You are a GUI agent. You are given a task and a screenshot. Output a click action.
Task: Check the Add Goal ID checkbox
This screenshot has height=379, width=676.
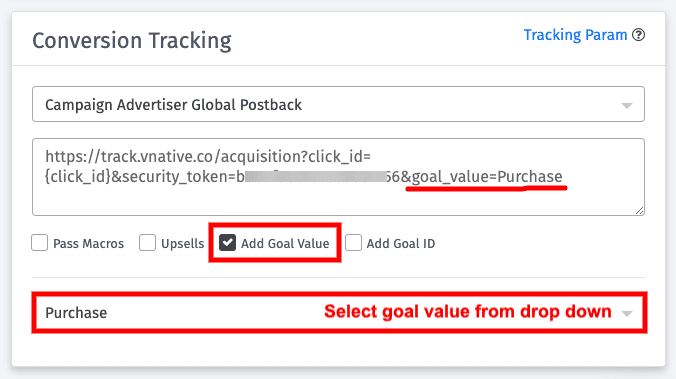[x=353, y=243]
